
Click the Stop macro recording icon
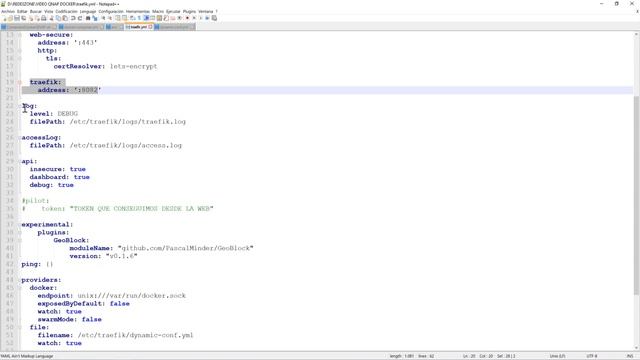[x=194, y=18]
